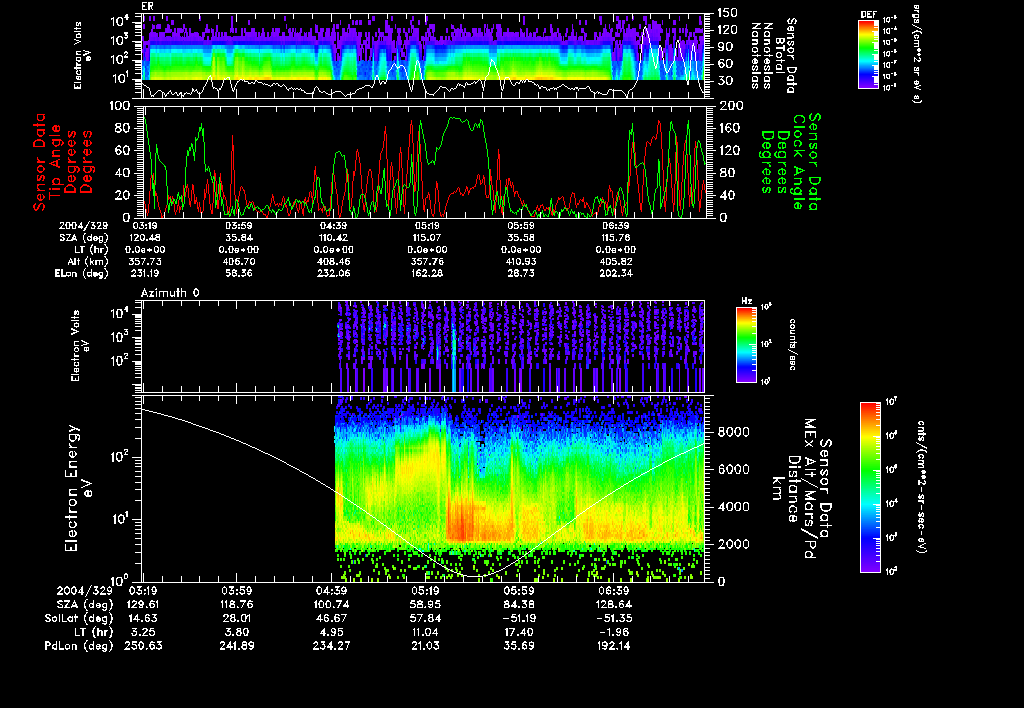
Task: Click local time value 3.25
Action: tap(144, 632)
